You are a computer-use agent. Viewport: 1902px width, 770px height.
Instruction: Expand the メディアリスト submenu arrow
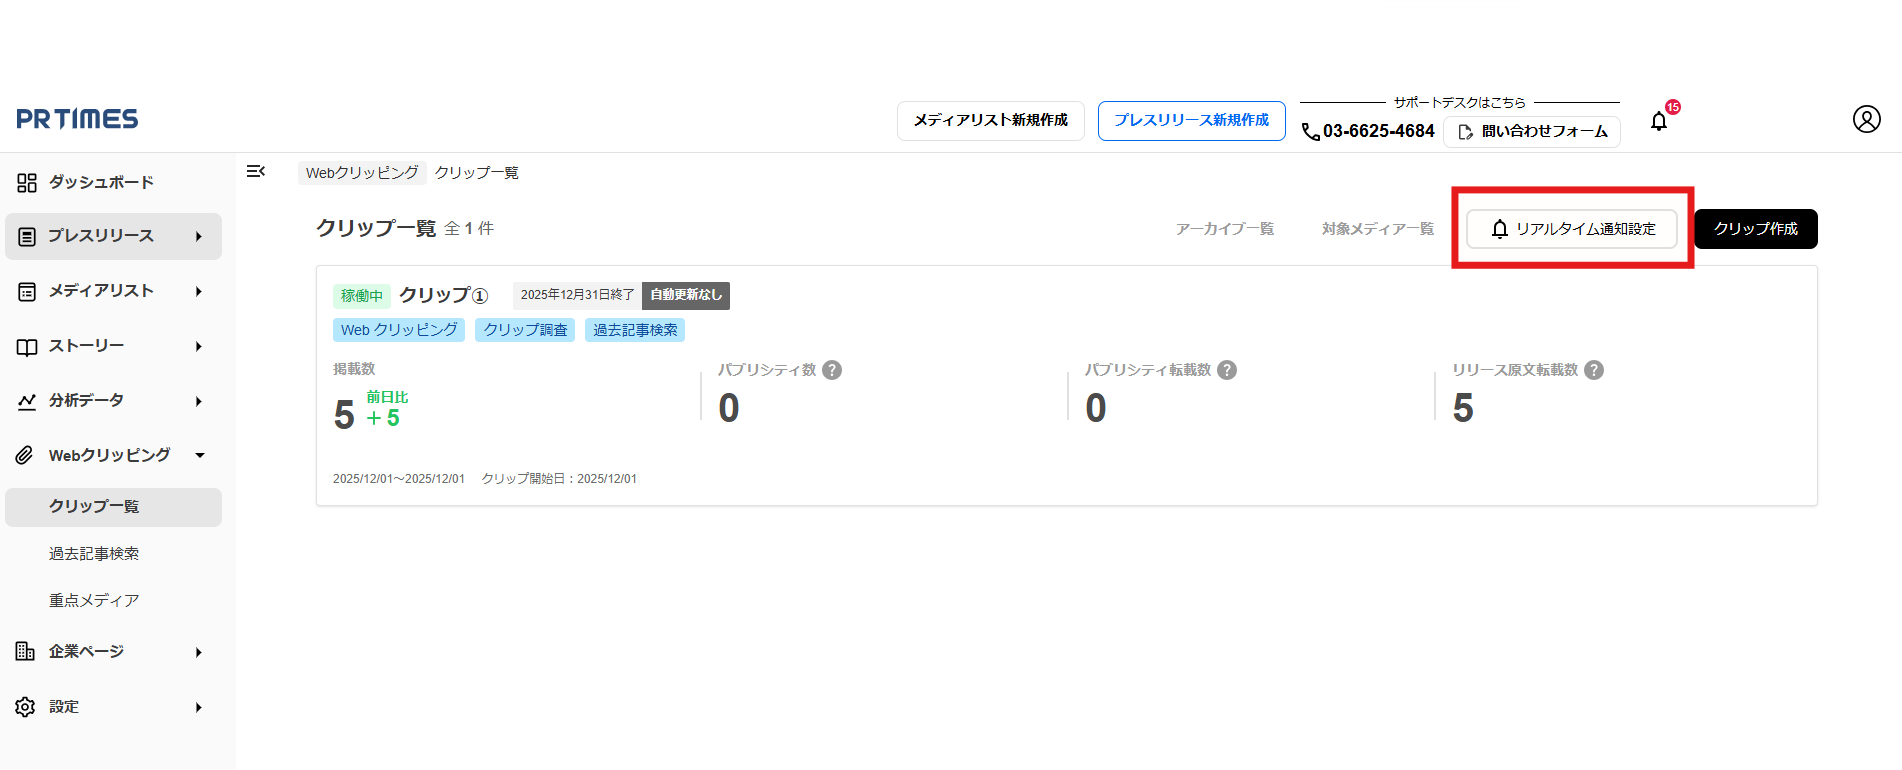pos(199,292)
